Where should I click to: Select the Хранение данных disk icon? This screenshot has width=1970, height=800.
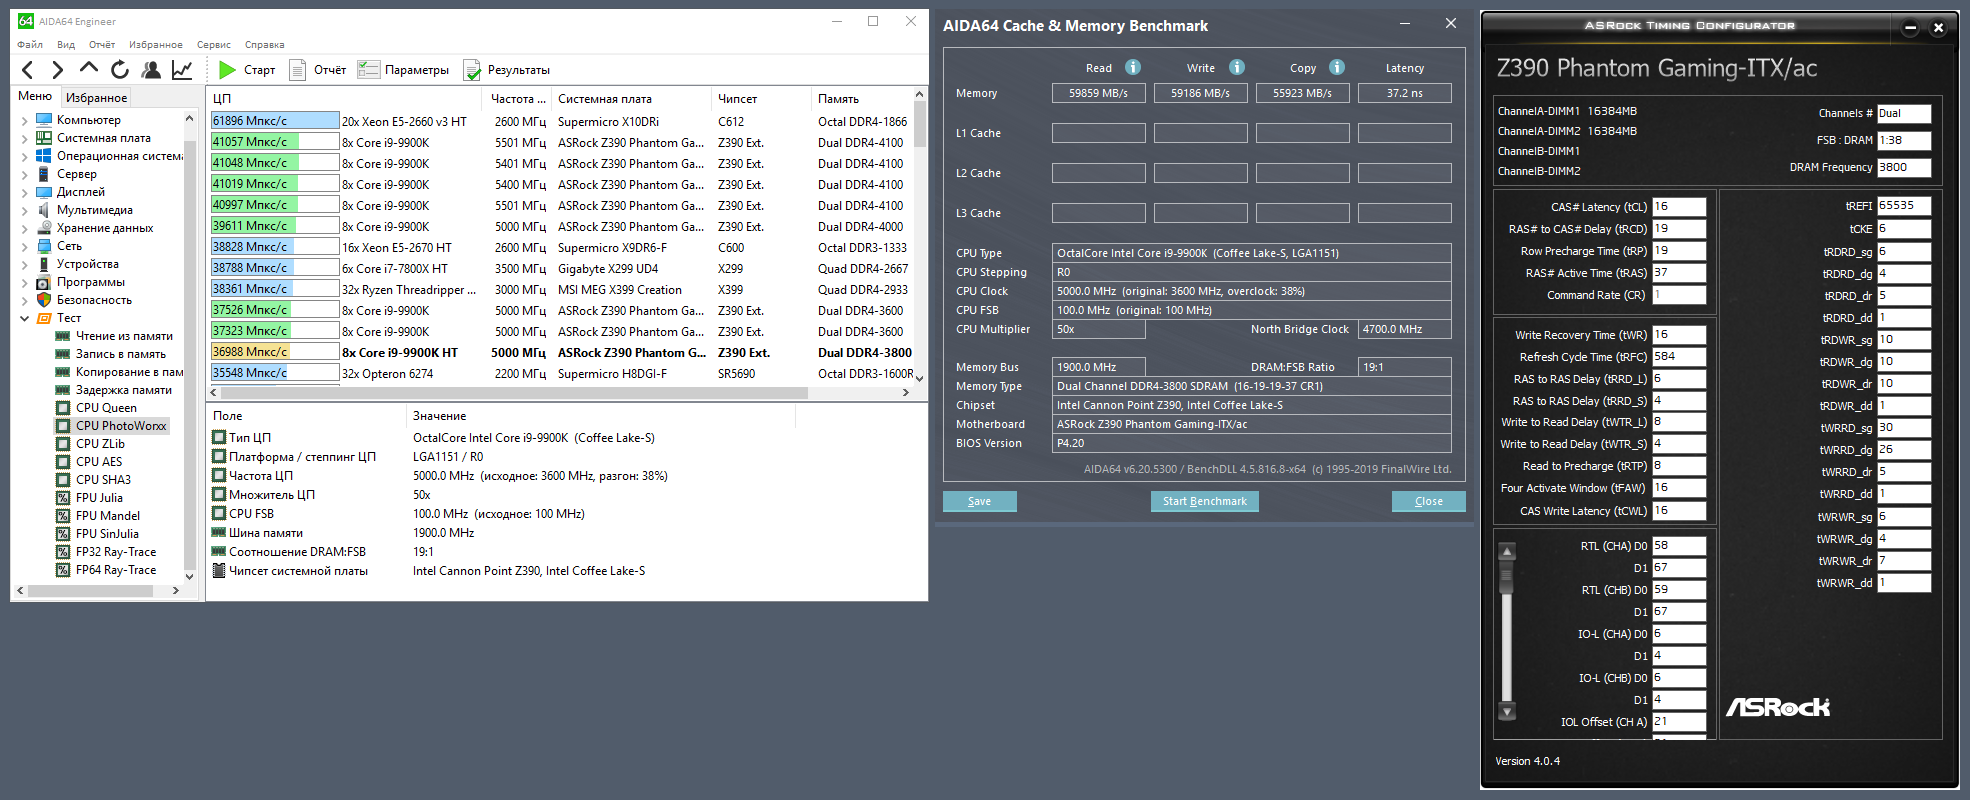click(44, 228)
